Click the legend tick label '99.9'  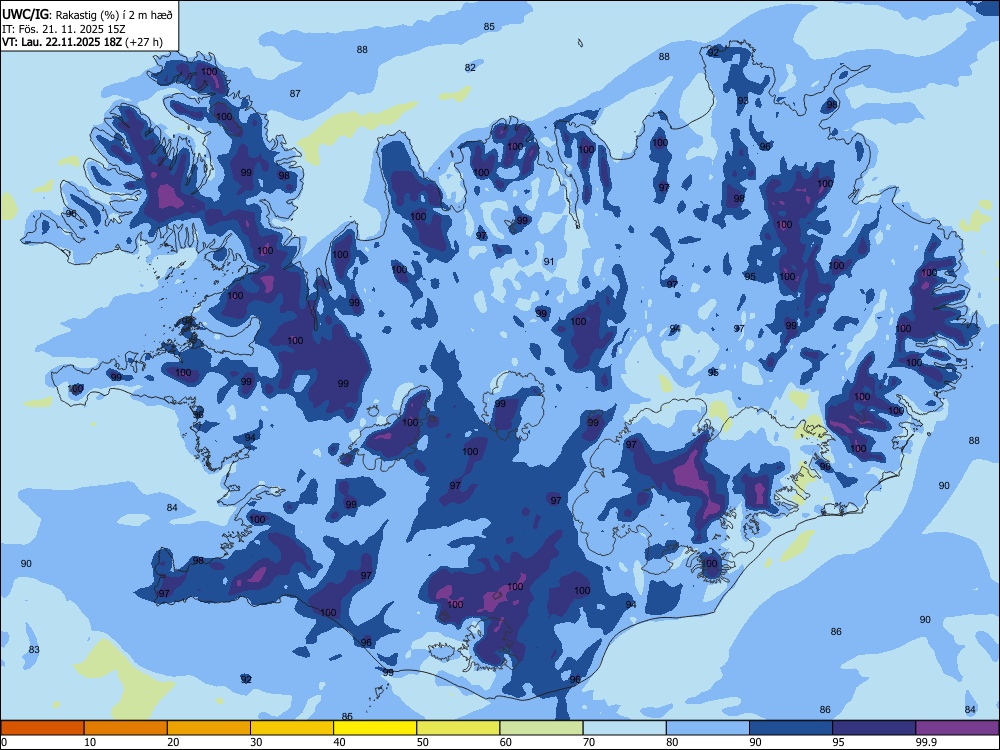click(925, 742)
